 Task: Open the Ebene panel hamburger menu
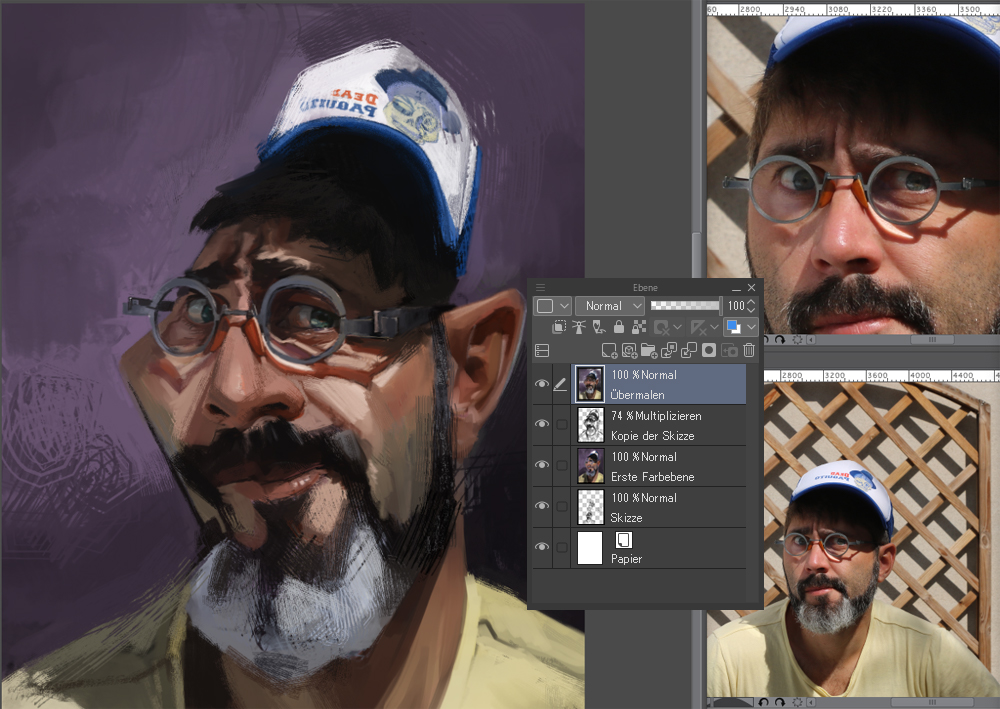coord(541,288)
